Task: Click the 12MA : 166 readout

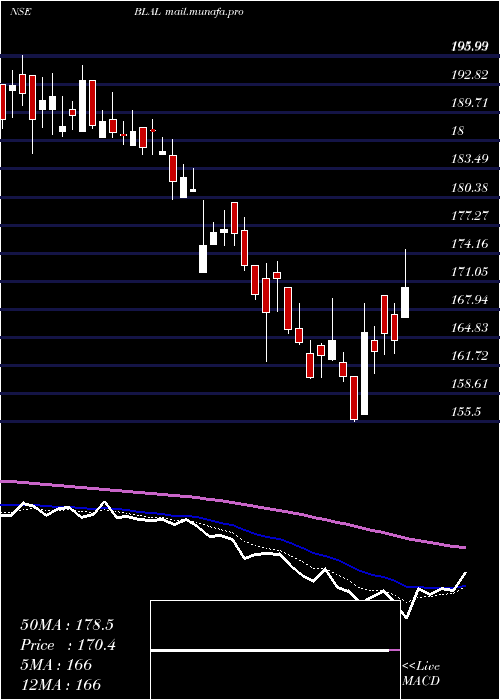Action: [x=60, y=684]
